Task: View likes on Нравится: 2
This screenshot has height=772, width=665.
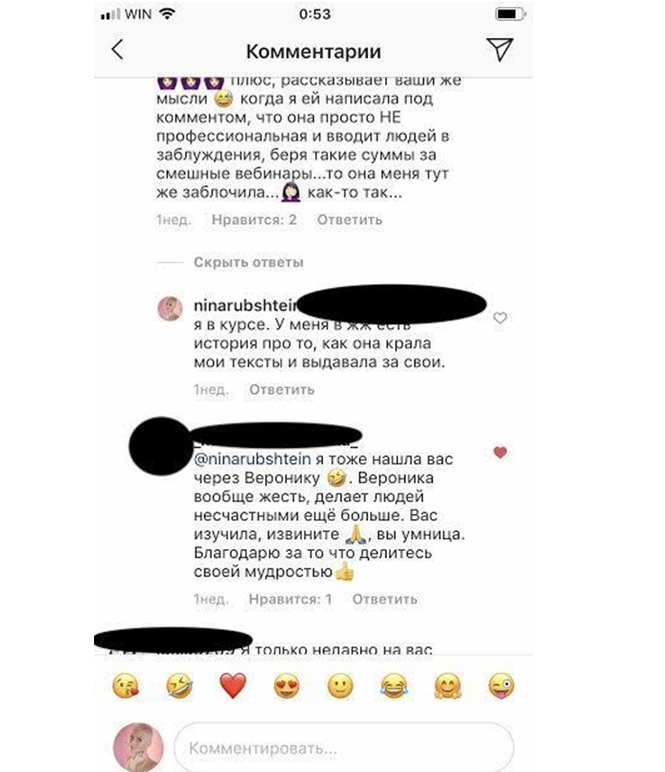Action: [254, 220]
